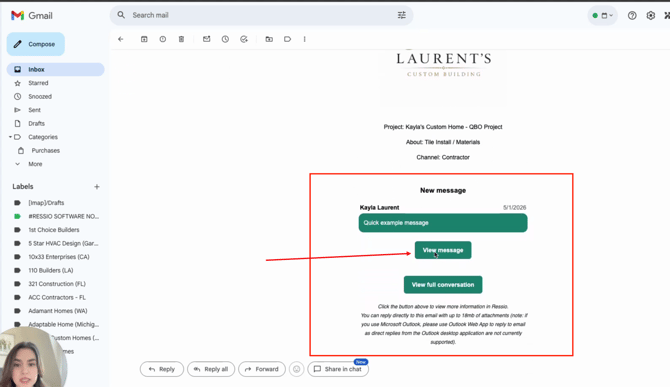Click the View full conversation button

[443, 284]
